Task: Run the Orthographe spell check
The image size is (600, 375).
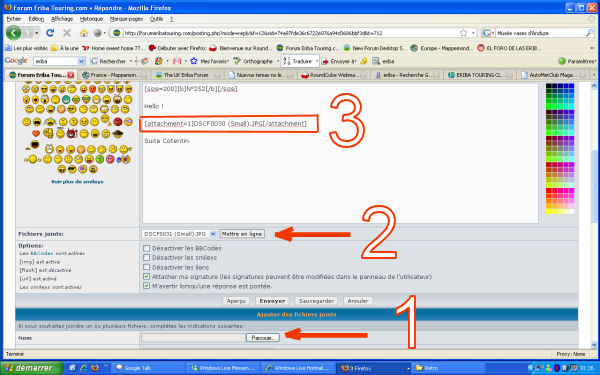Action: tap(253, 61)
